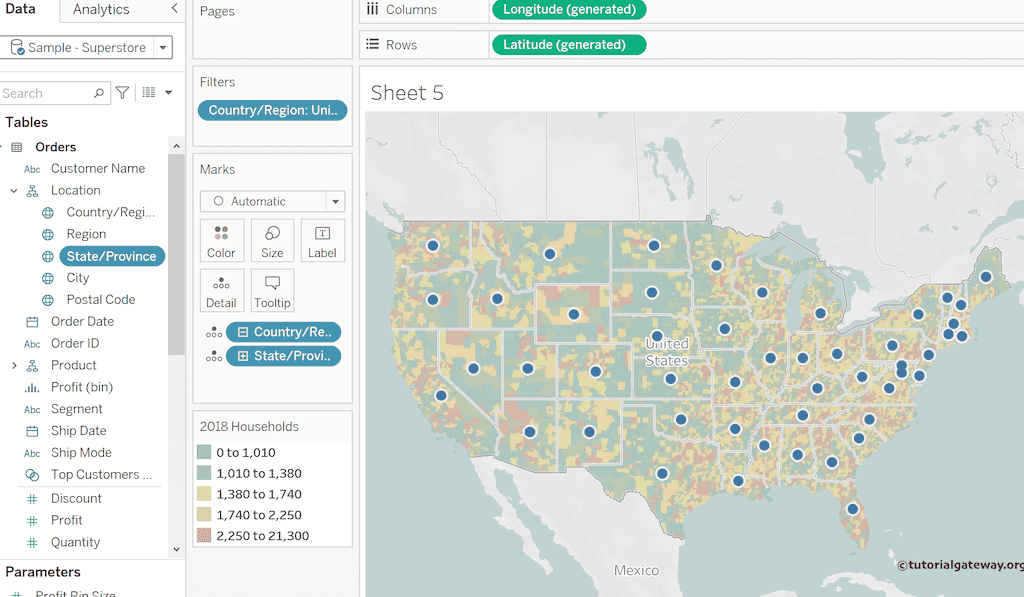Viewport: 1024px width, 597px height.
Task: Collapse the Data pane with arrow icon
Action: point(175,9)
